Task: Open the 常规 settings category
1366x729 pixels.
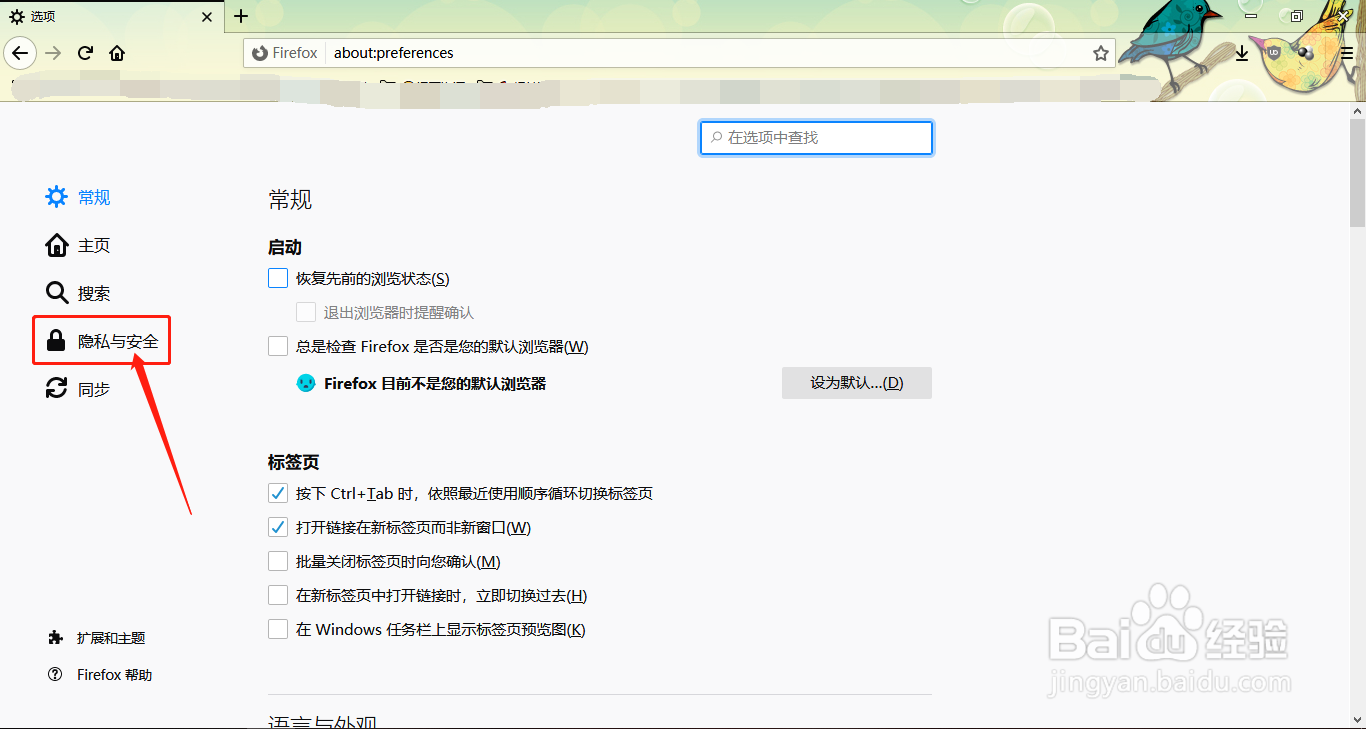Action: pos(78,197)
